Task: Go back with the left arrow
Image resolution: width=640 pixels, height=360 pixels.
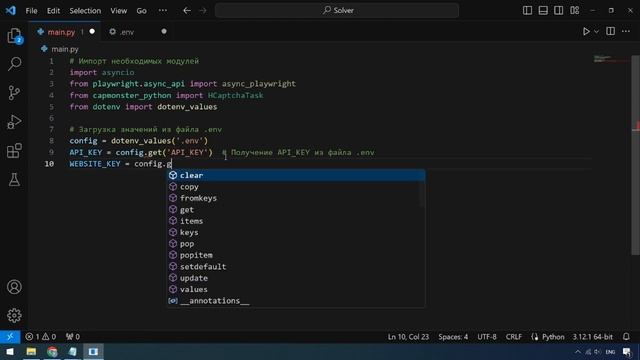Action: (x=187, y=11)
